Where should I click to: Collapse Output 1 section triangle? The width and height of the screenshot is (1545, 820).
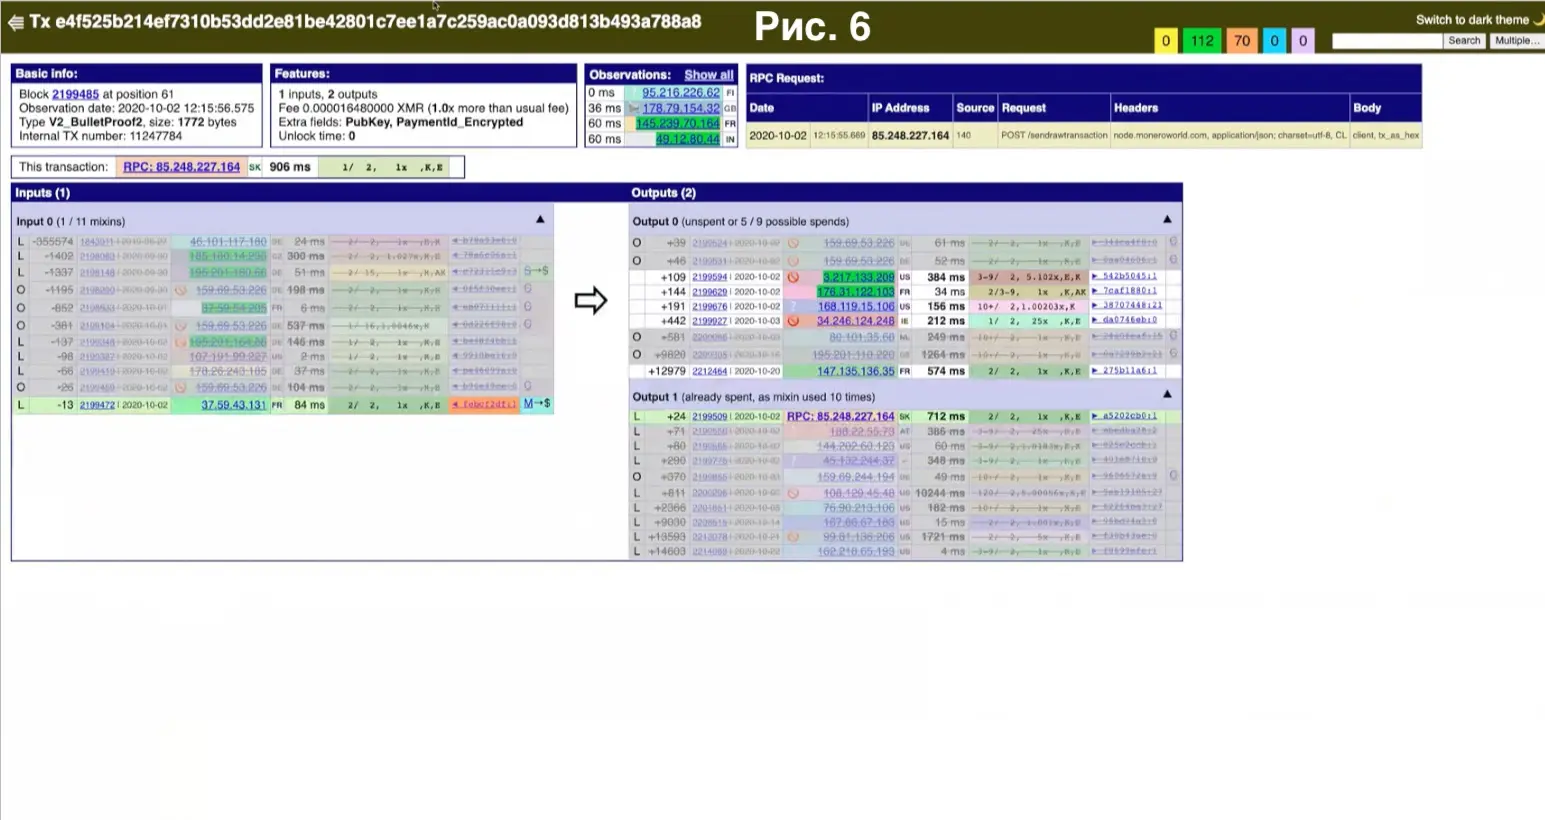tap(1167, 394)
